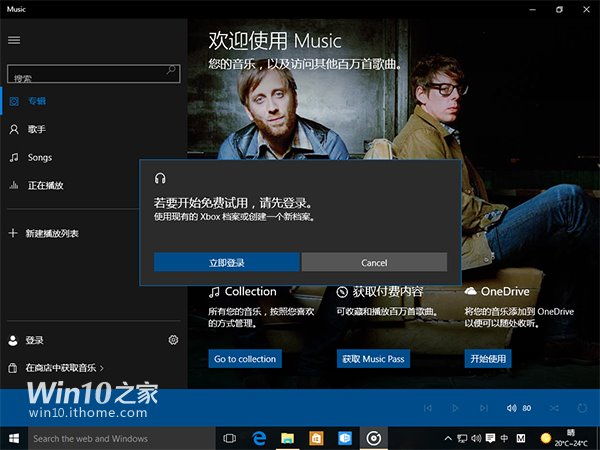The height and width of the screenshot is (450, 600).
Task: Click the search magnifier icon
Action: [171, 70]
